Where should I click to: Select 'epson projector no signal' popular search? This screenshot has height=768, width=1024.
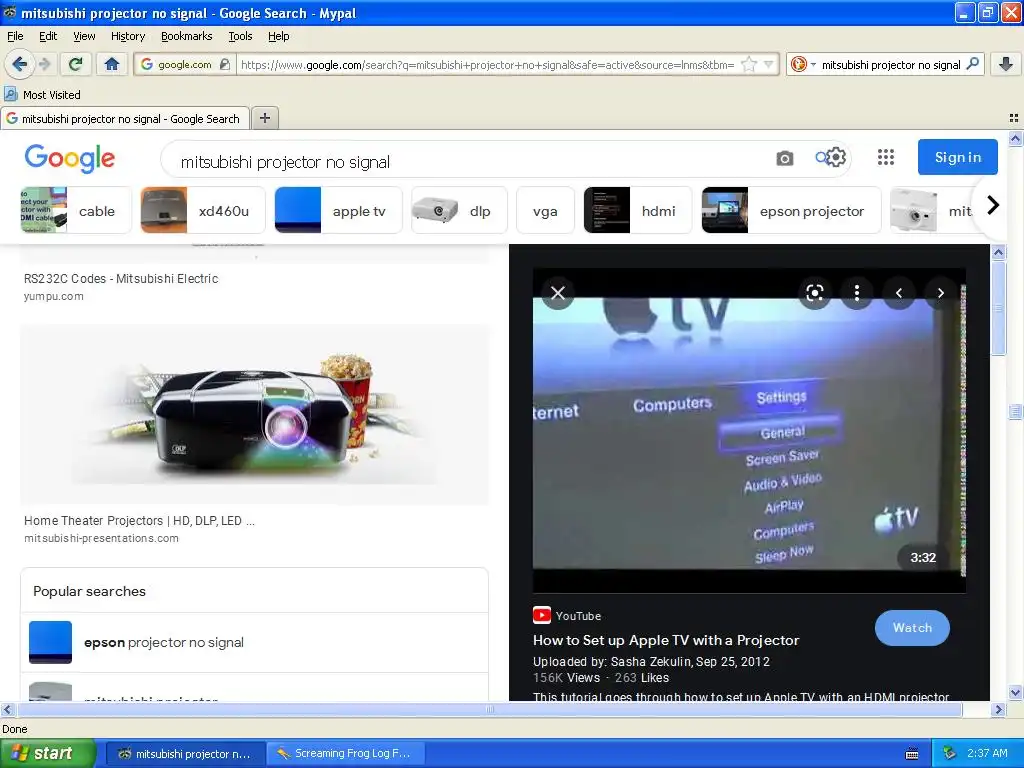point(254,643)
